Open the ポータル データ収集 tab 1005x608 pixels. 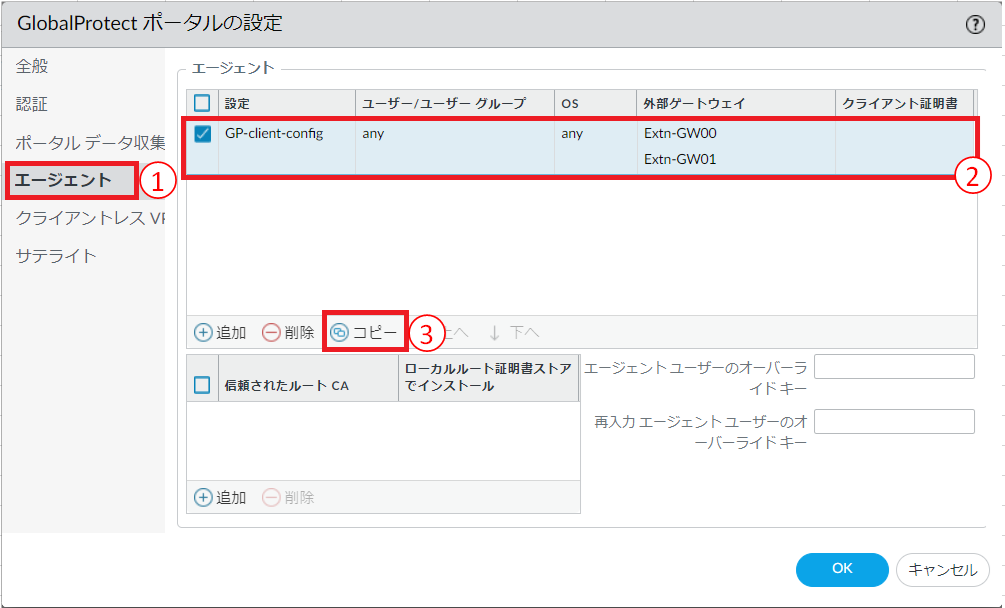pyautogui.click(x=90, y=143)
